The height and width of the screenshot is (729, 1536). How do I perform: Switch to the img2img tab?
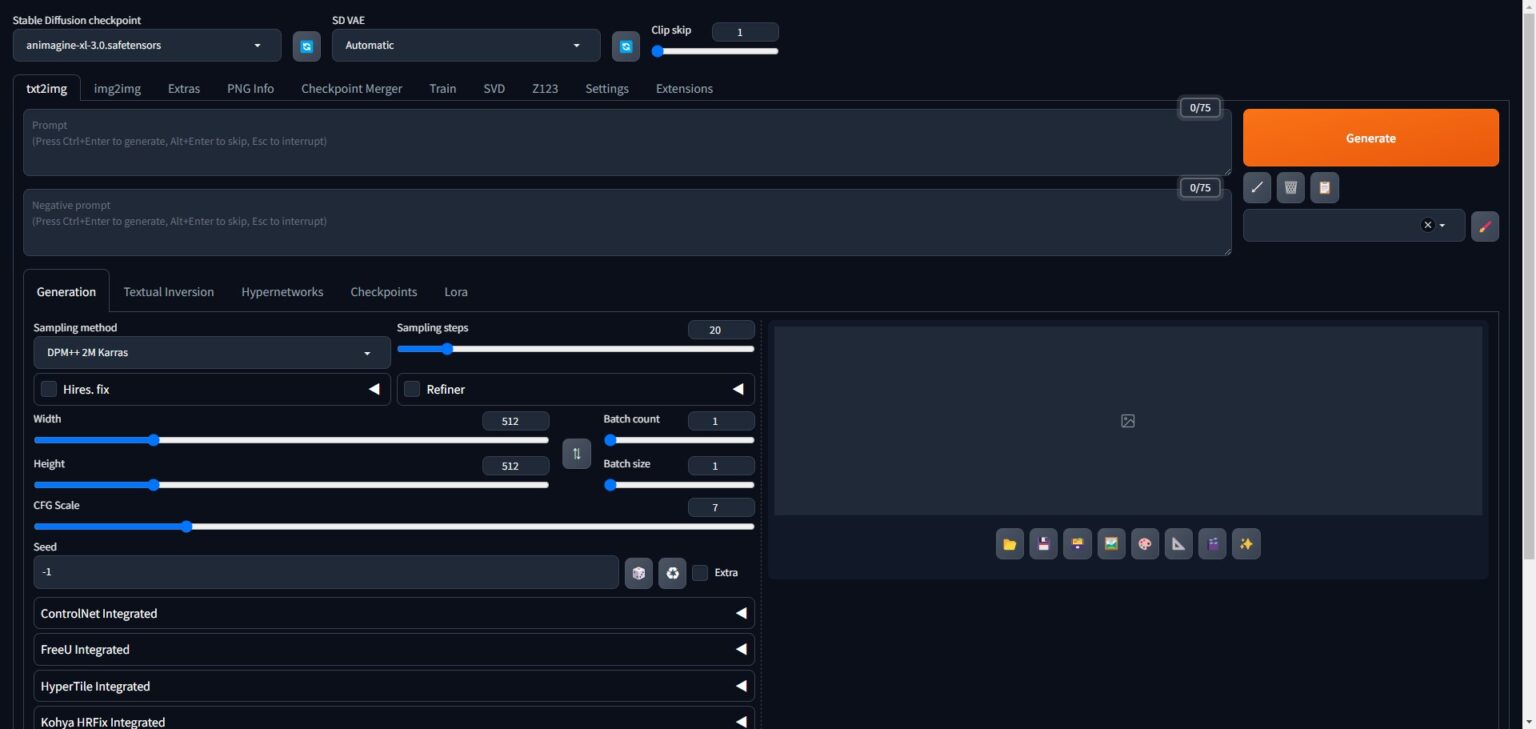coord(116,88)
